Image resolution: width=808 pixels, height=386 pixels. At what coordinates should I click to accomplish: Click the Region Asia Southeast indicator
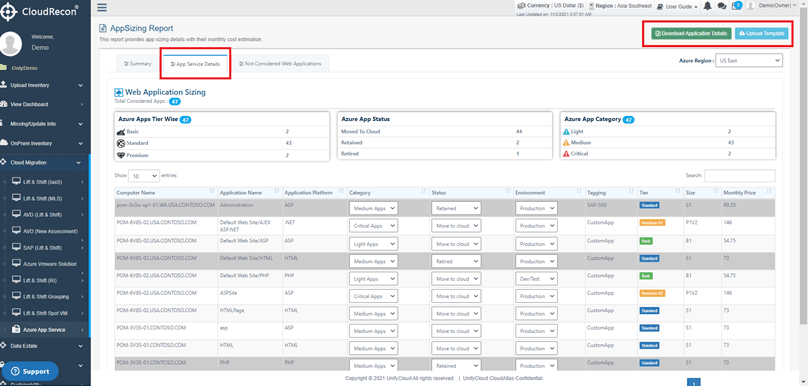tap(620, 6)
